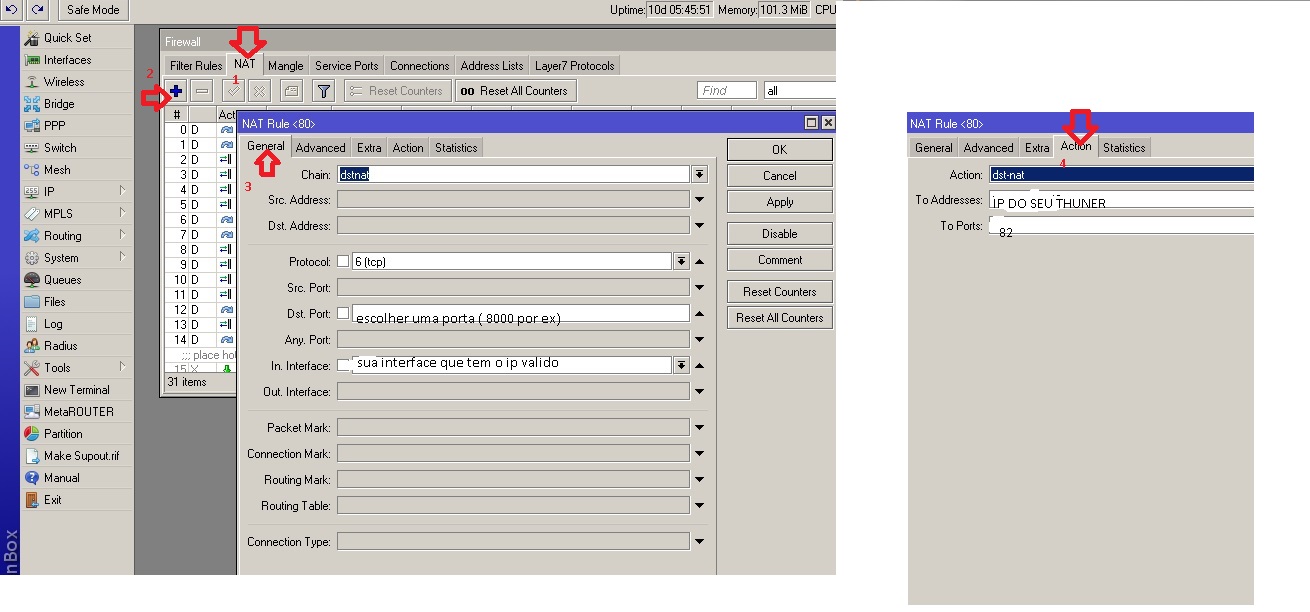The image size is (1310, 612).
Task: Switch to Filter Rules tab
Action: click(x=196, y=65)
